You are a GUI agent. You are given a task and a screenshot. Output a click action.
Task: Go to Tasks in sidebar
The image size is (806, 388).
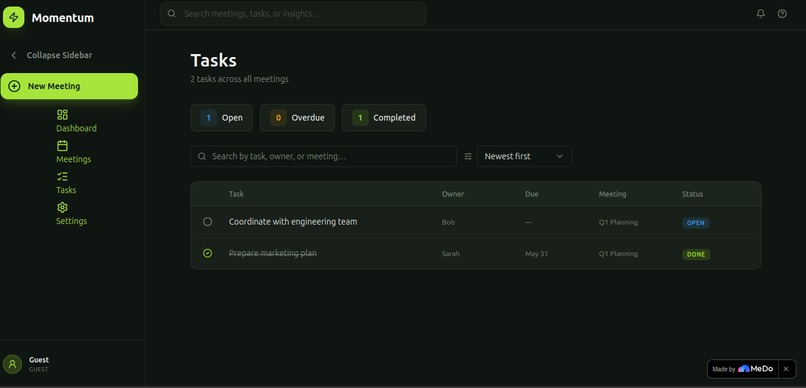(x=66, y=190)
